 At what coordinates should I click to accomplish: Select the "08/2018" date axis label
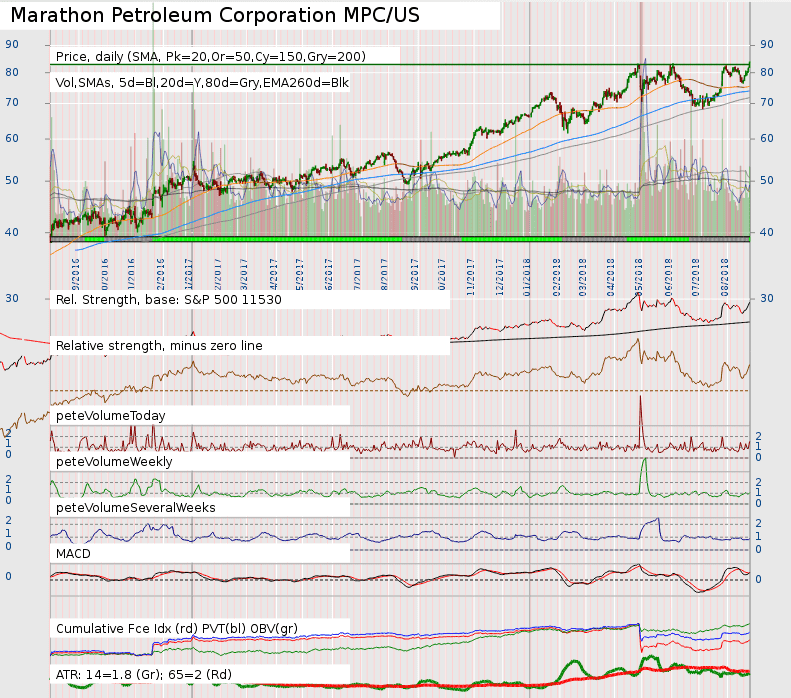[725, 277]
